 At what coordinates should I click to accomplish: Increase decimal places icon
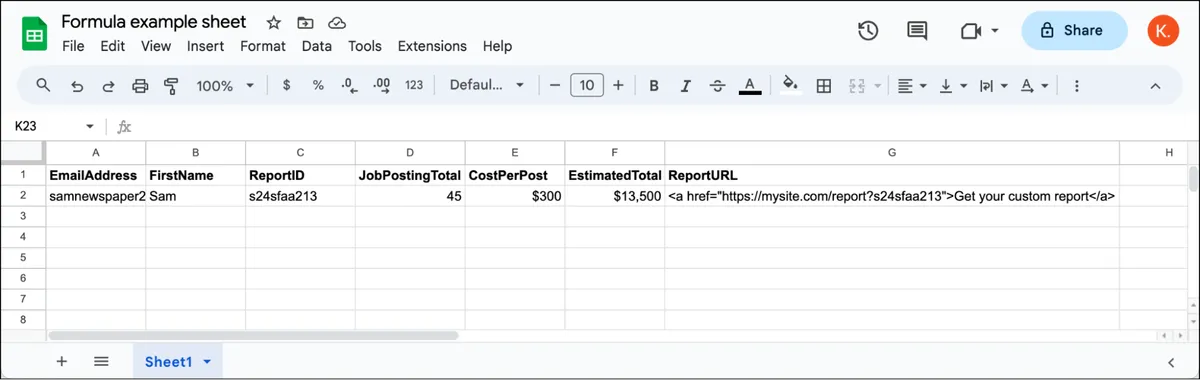tap(381, 86)
